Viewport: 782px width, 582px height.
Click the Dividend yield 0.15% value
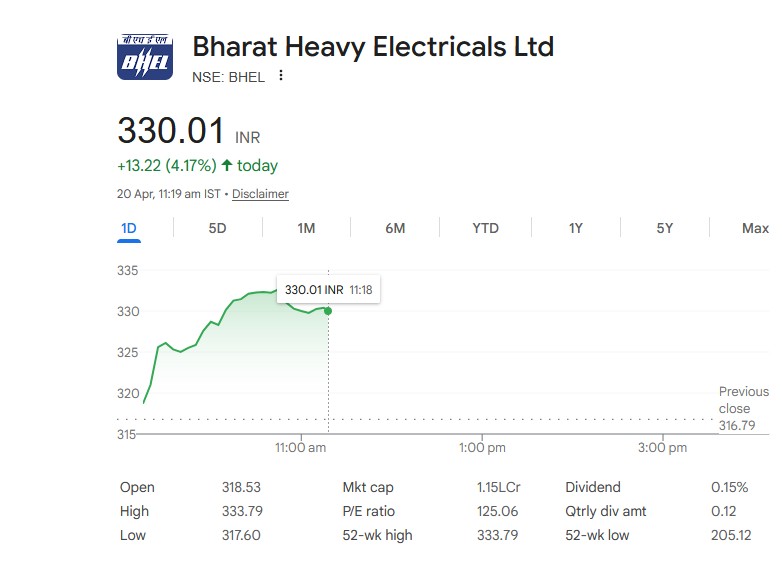[729, 487]
